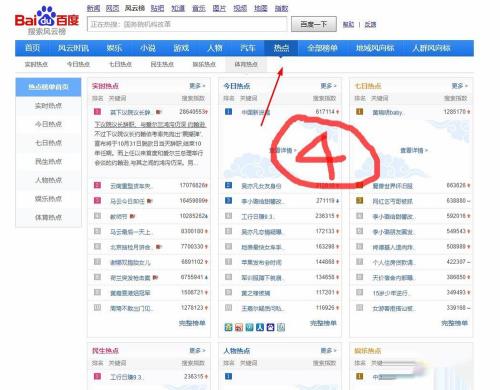Open the keyword 教师节
Image resolution: width=500 pixels, height=390 pixels.
(x=119, y=217)
